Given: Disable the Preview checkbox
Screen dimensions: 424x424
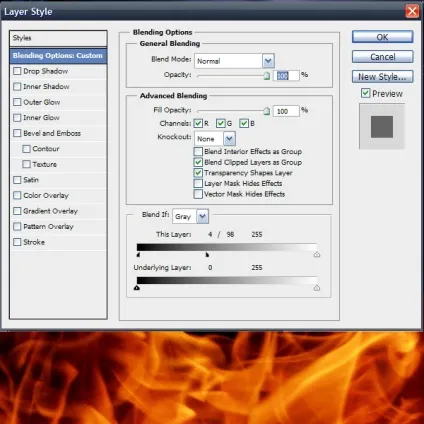Looking at the screenshot, I should pyautogui.click(x=365, y=93).
